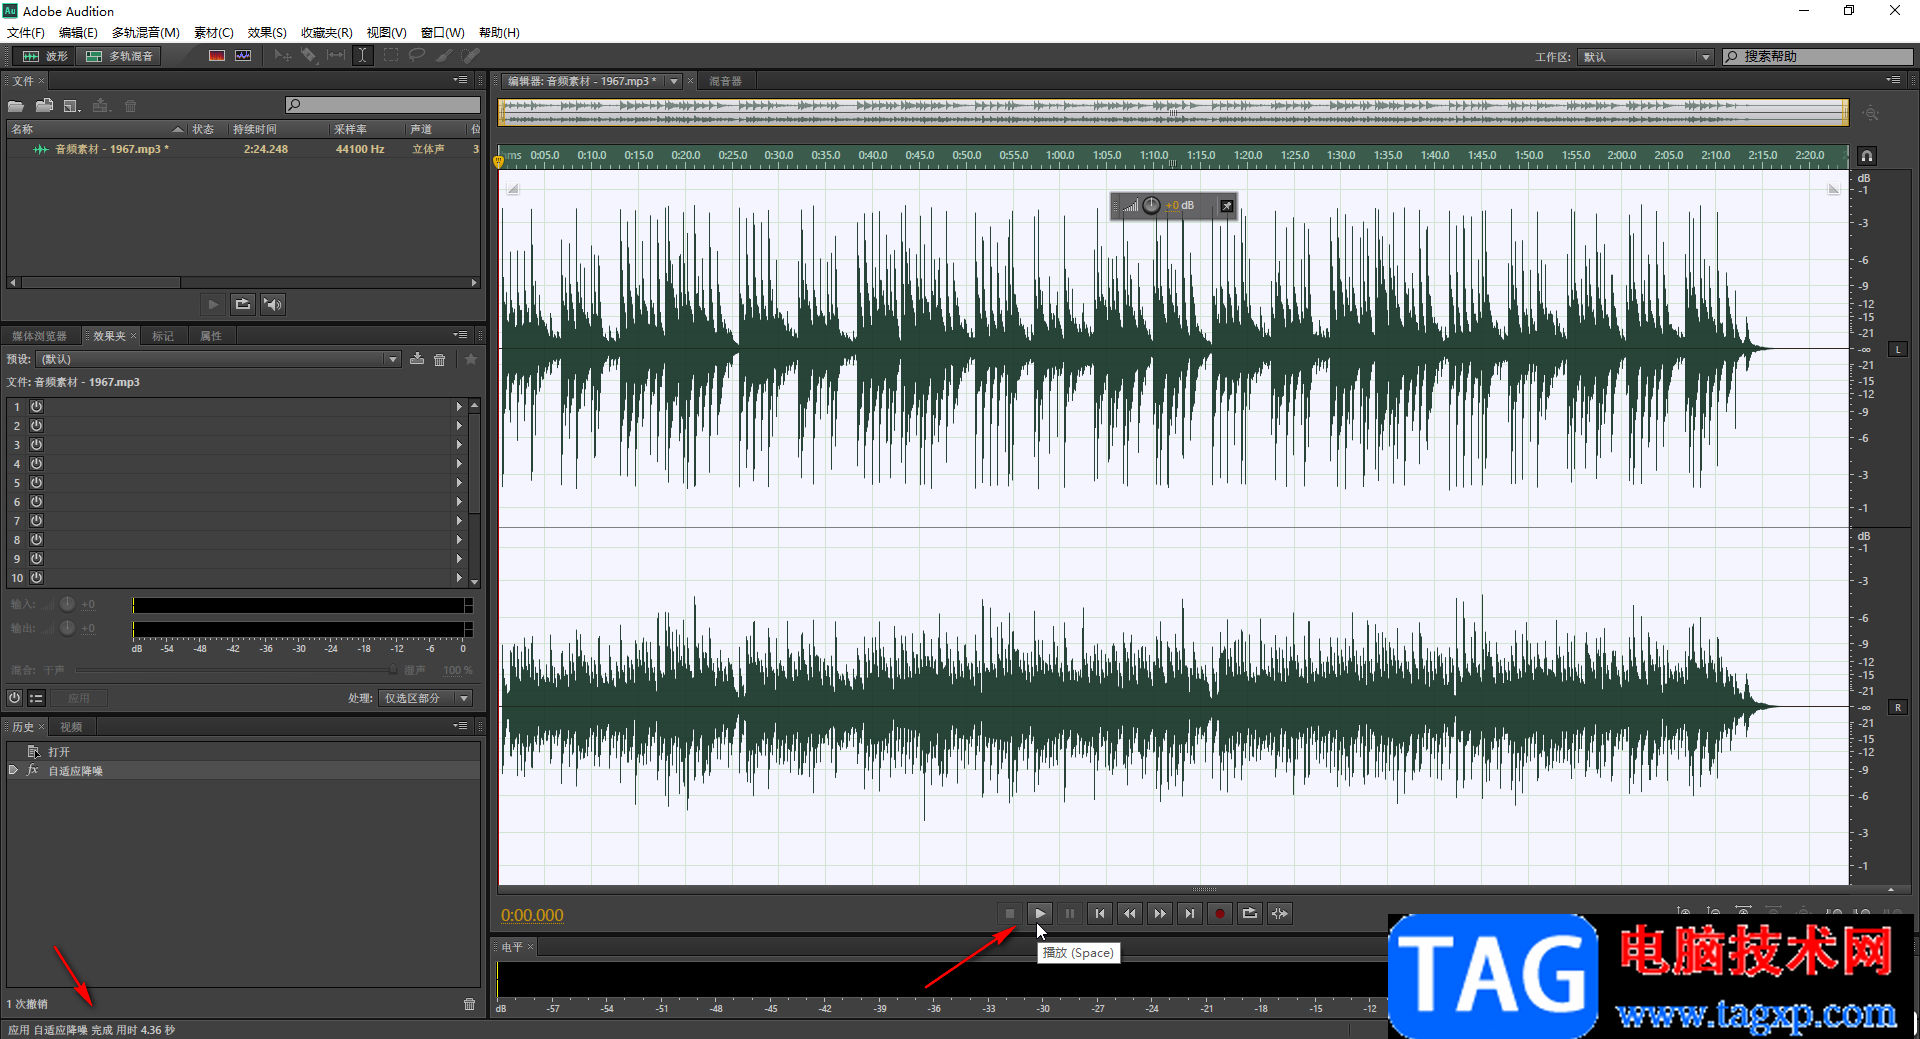Click the transport loop playback button
1920x1039 pixels.
point(1250,913)
